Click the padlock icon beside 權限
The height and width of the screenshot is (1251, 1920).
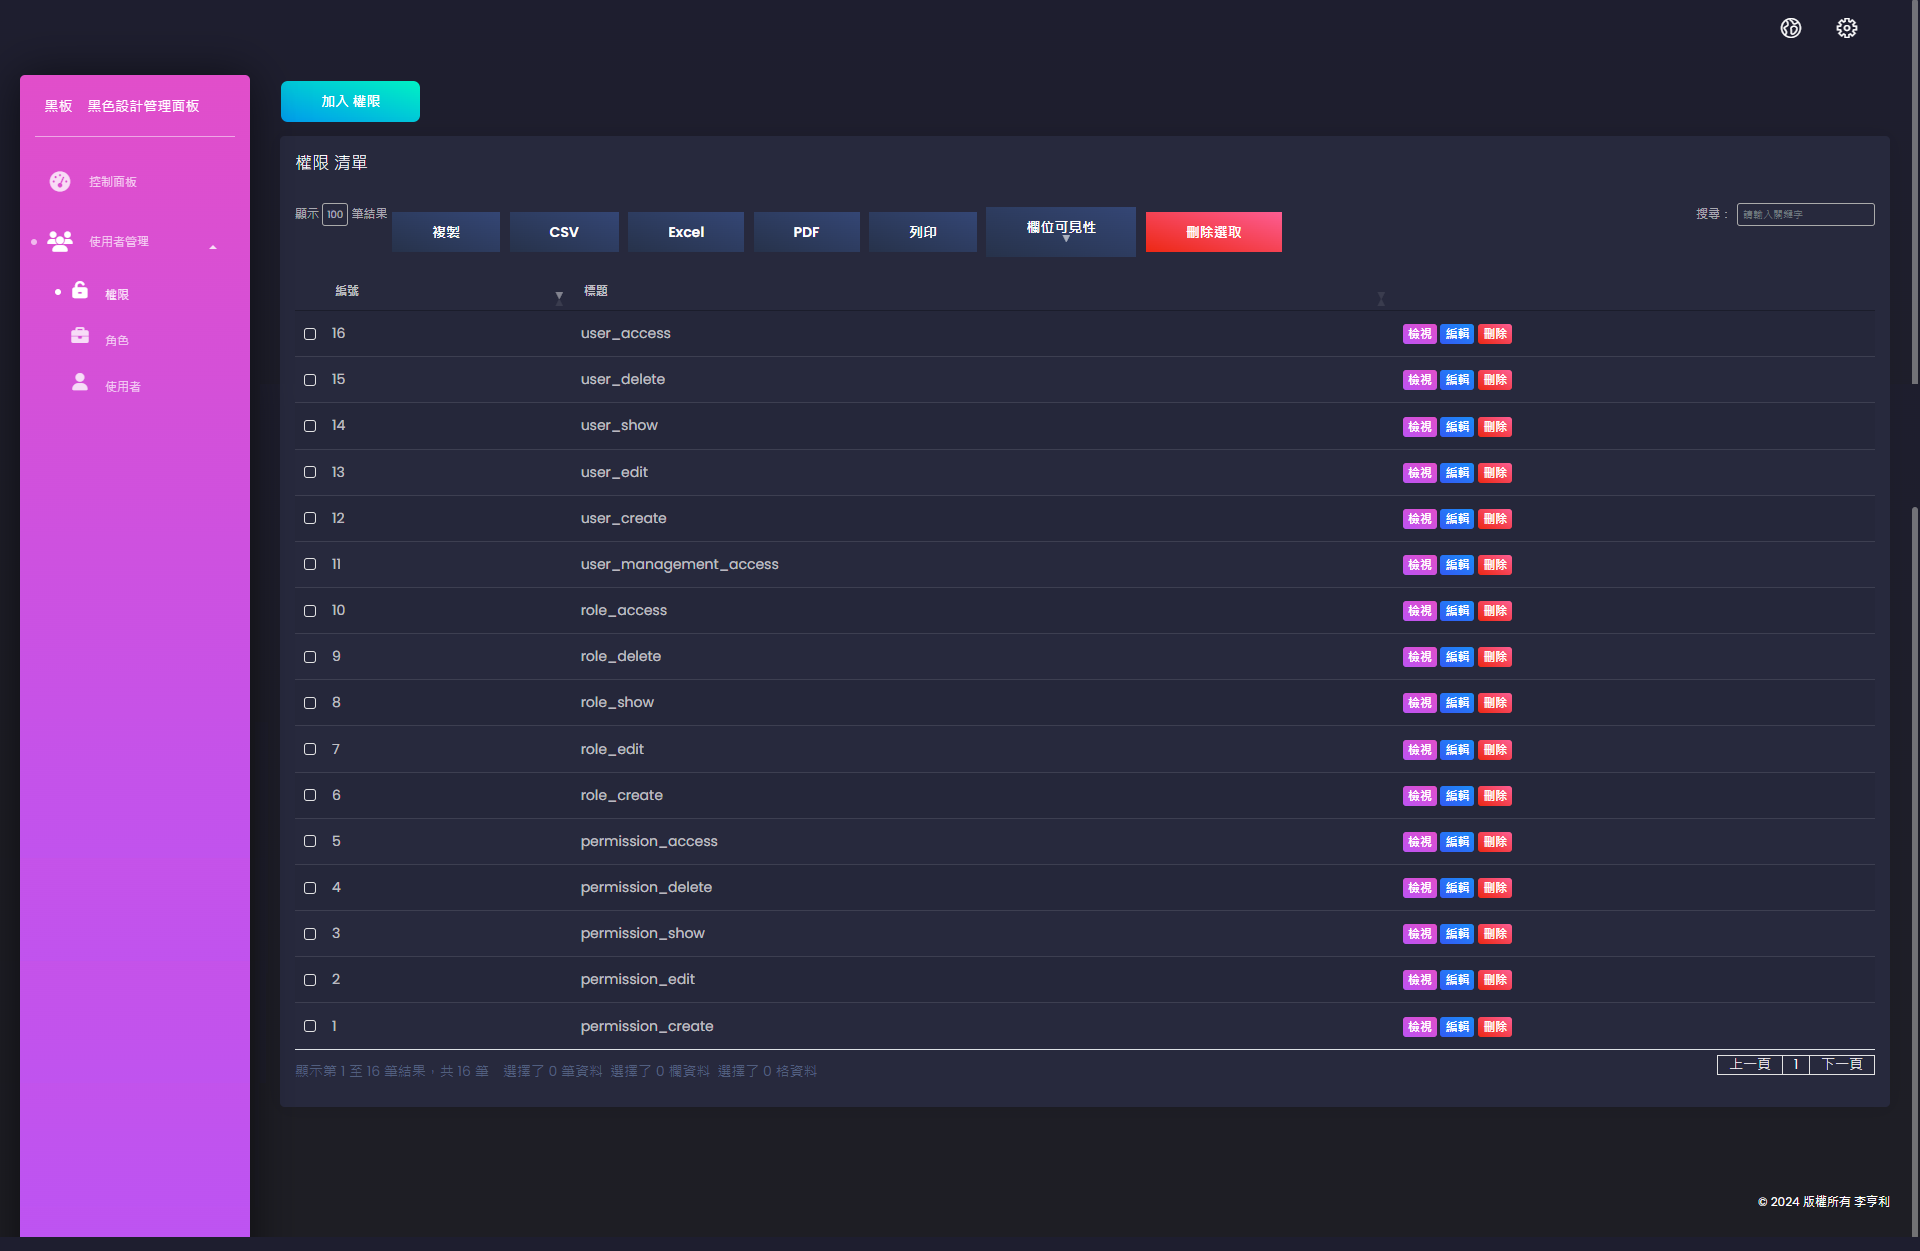pyautogui.click(x=80, y=290)
